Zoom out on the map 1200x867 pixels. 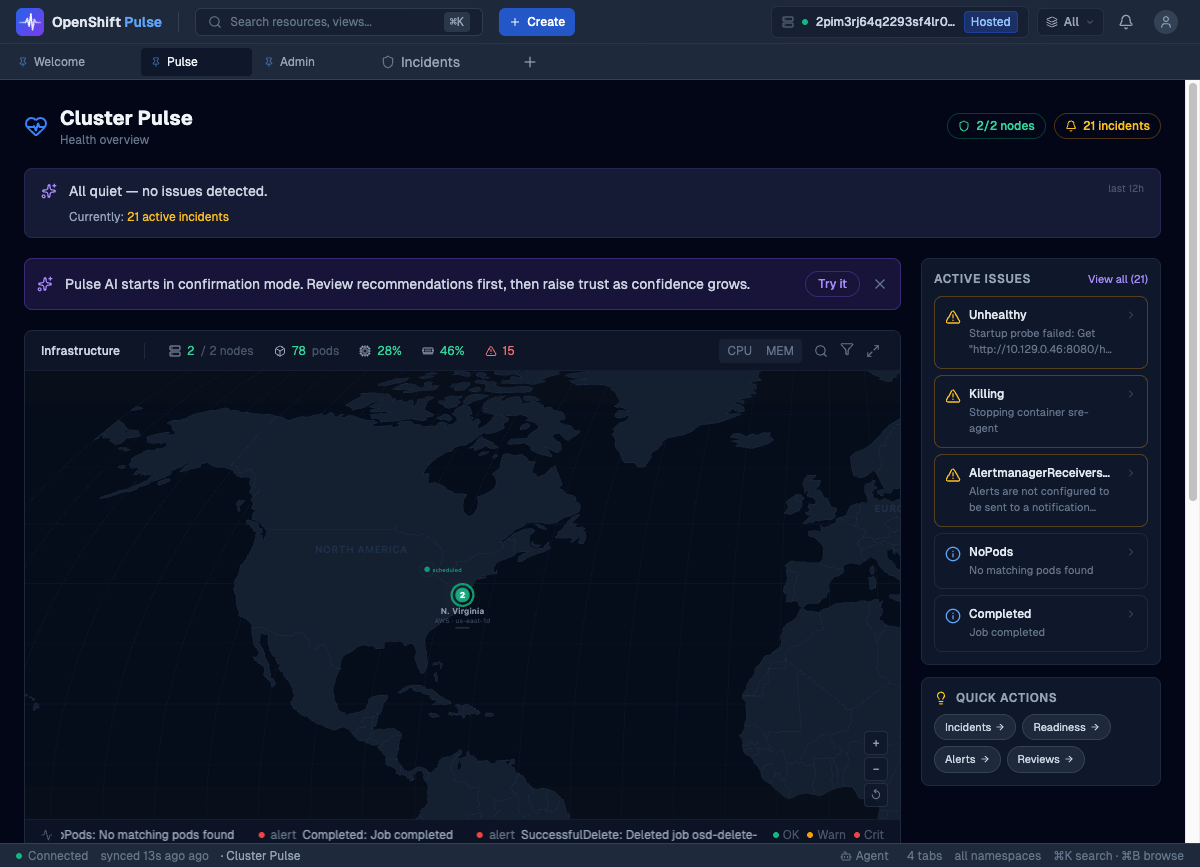click(876, 769)
